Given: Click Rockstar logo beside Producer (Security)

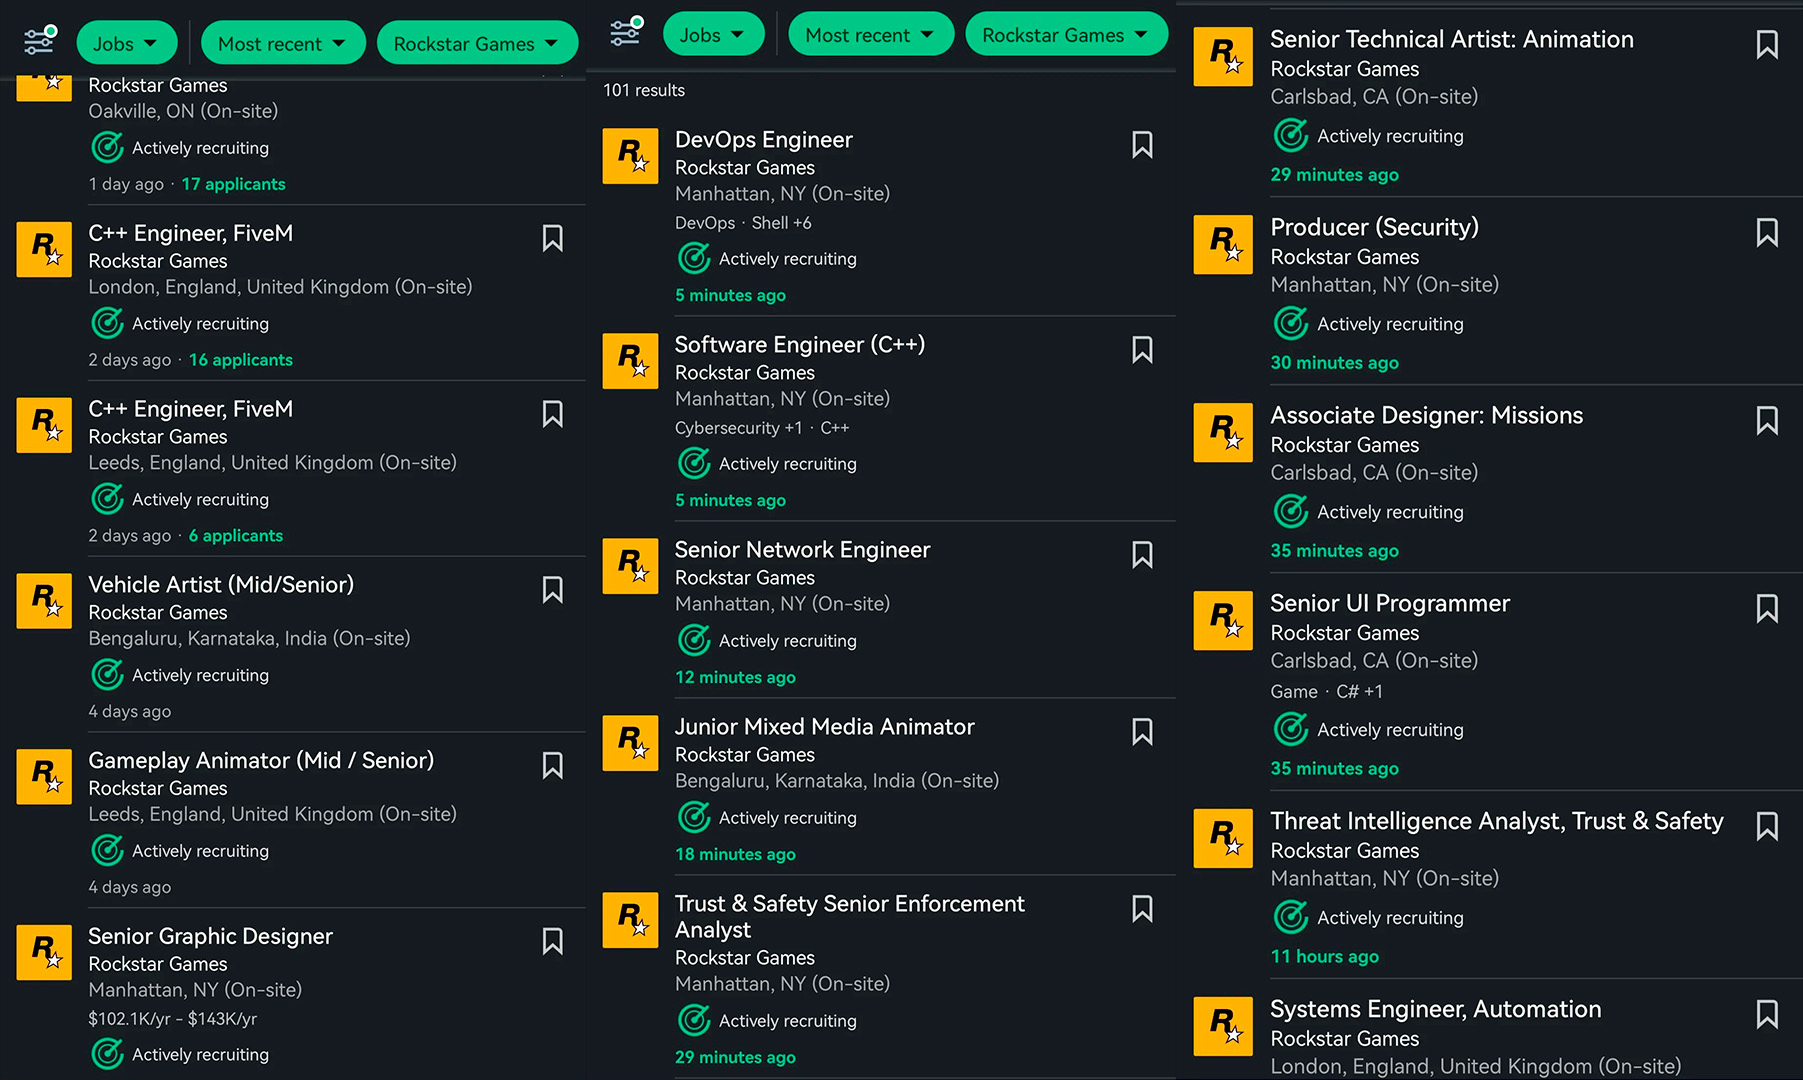Looking at the screenshot, I should 1223,245.
